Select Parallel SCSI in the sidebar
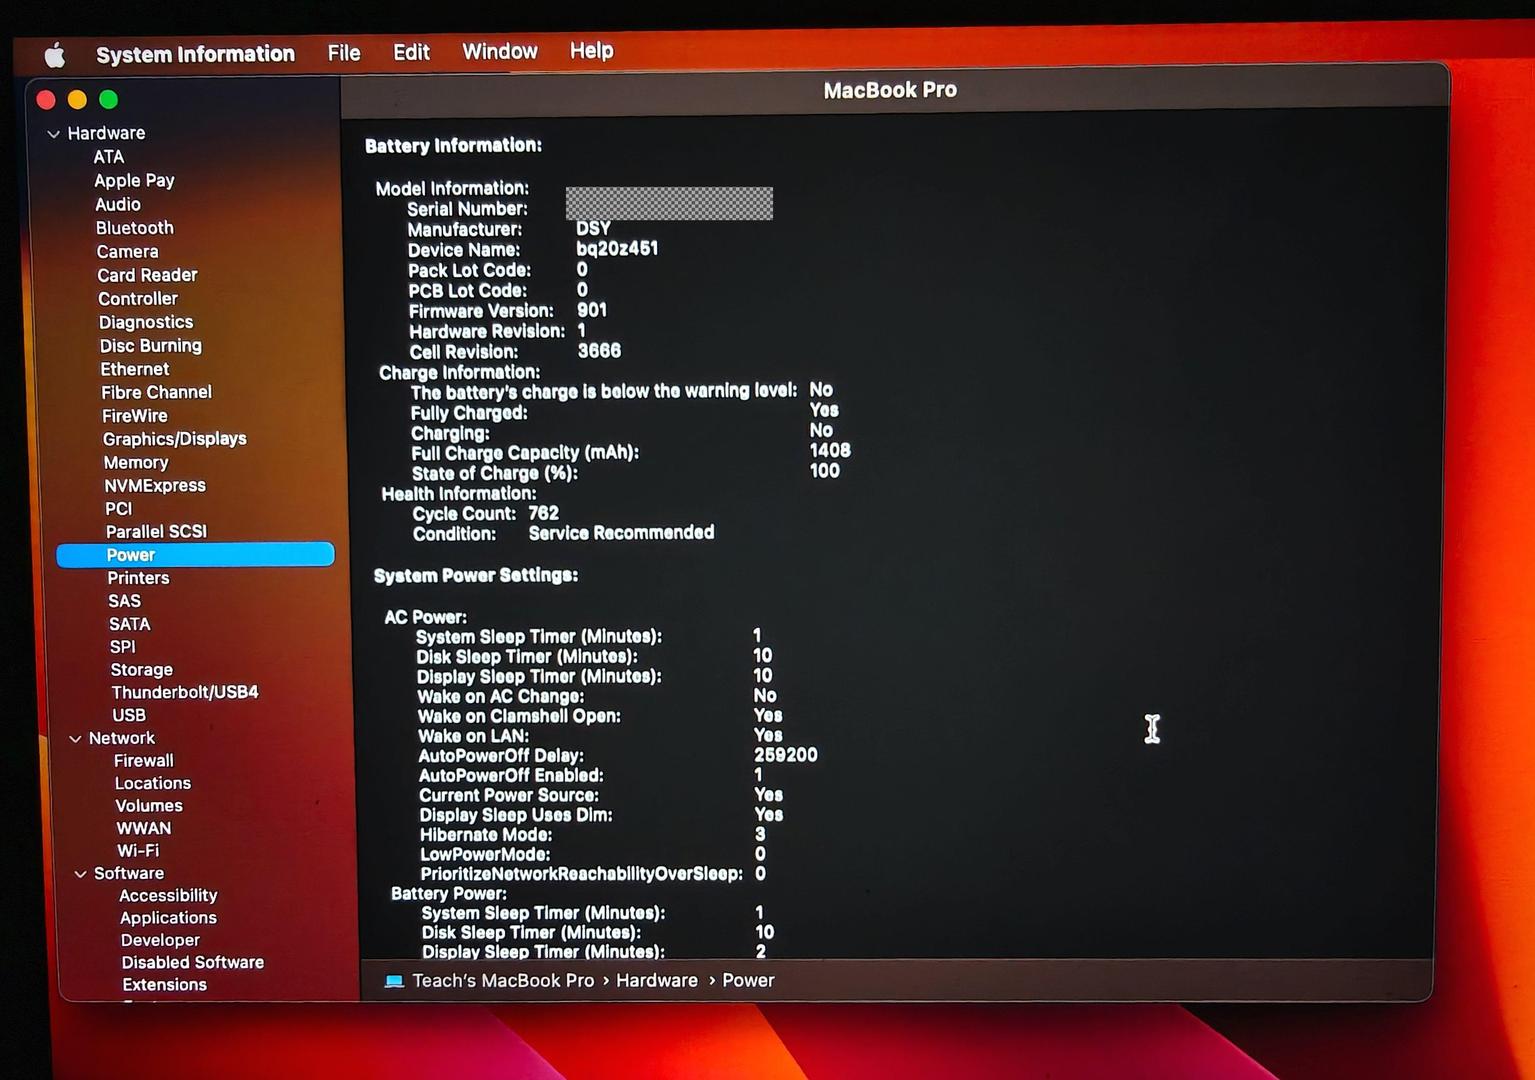The height and width of the screenshot is (1080, 1535). tap(156, 532)
